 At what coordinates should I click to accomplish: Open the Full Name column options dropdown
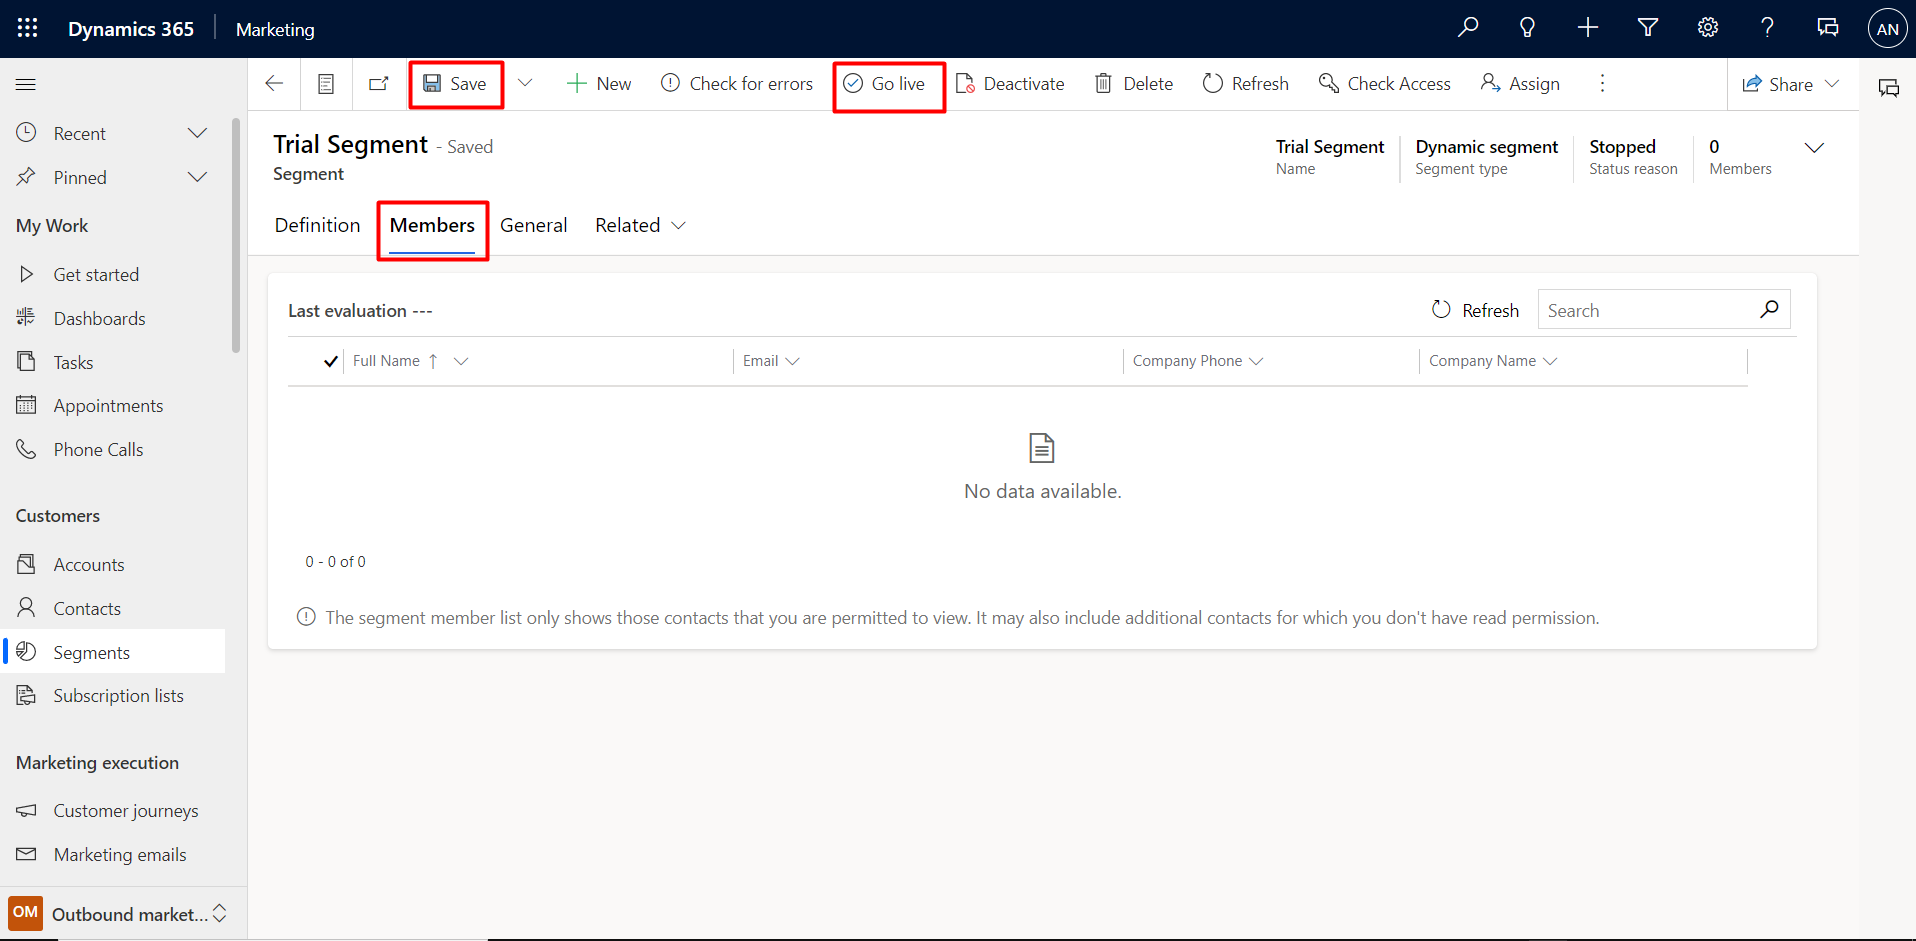461,361
